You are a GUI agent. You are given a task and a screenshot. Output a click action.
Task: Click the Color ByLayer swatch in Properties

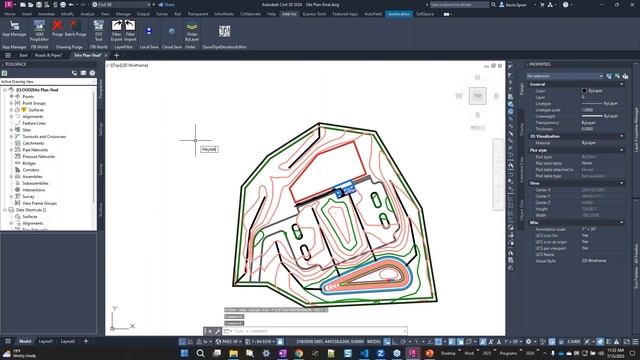584,91
